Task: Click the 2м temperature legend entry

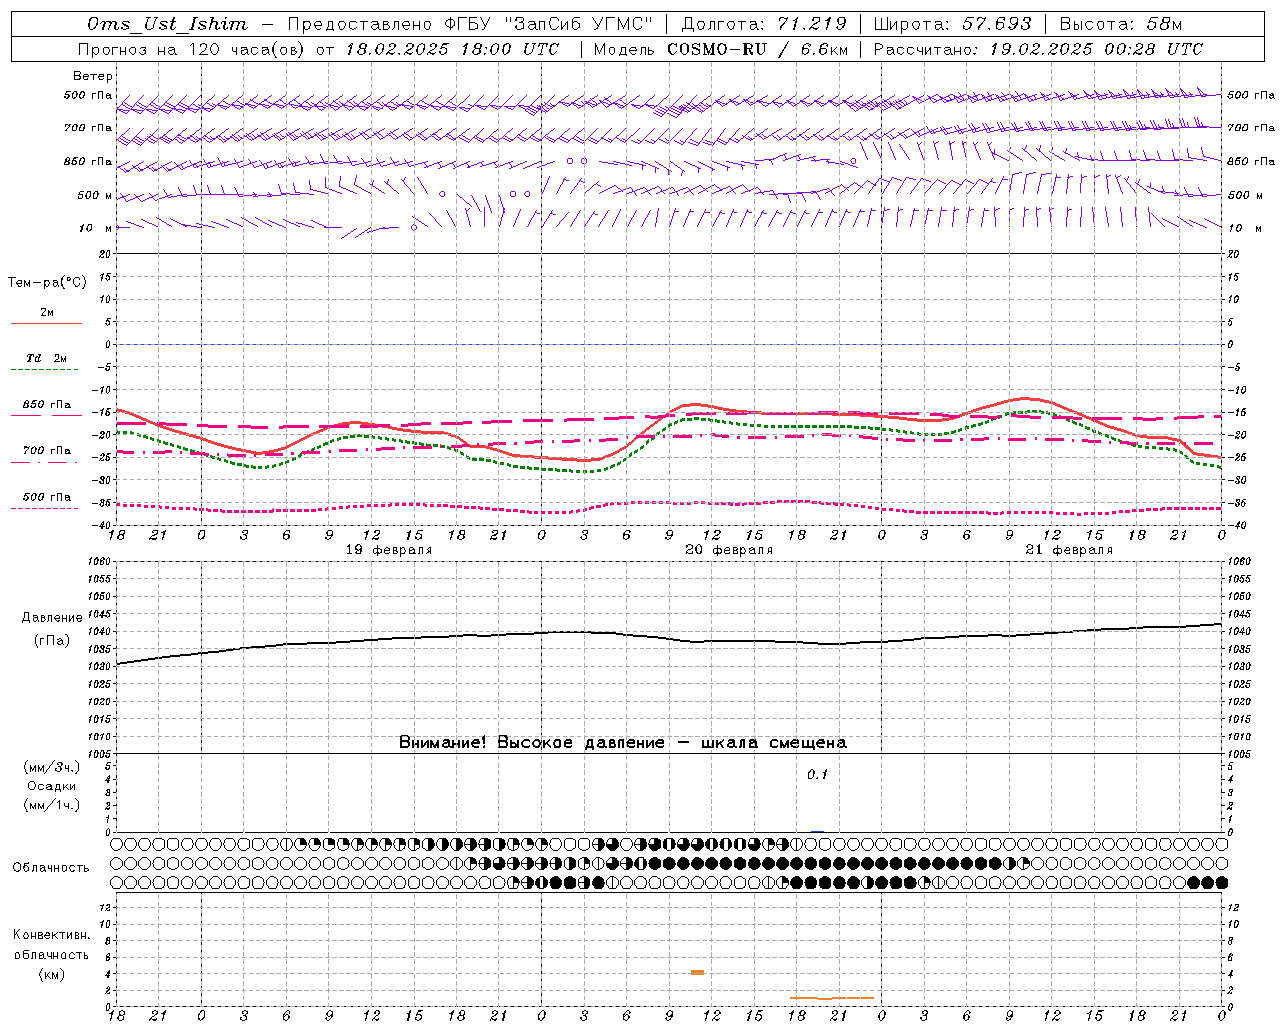Action: click(x=47, y=312)
